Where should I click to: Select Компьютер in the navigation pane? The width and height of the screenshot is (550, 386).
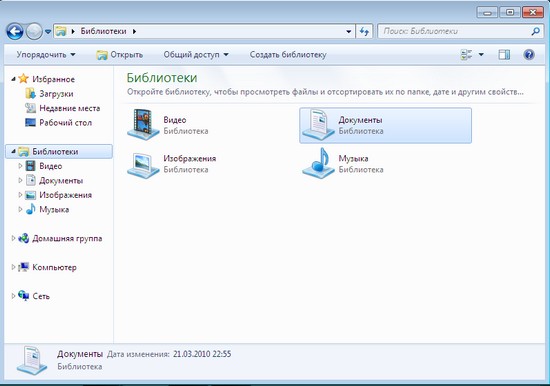tap(54, 267)
